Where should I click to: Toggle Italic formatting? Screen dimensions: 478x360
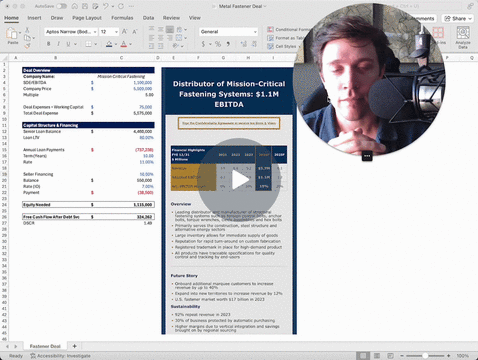(x=58, y=44)
